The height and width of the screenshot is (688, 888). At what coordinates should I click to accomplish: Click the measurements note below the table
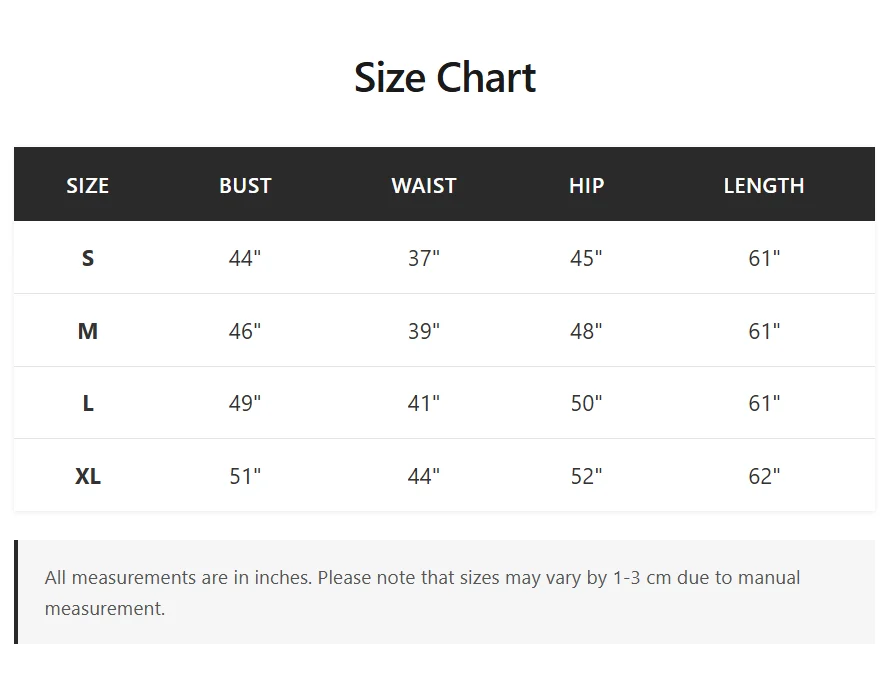(422, 592)
